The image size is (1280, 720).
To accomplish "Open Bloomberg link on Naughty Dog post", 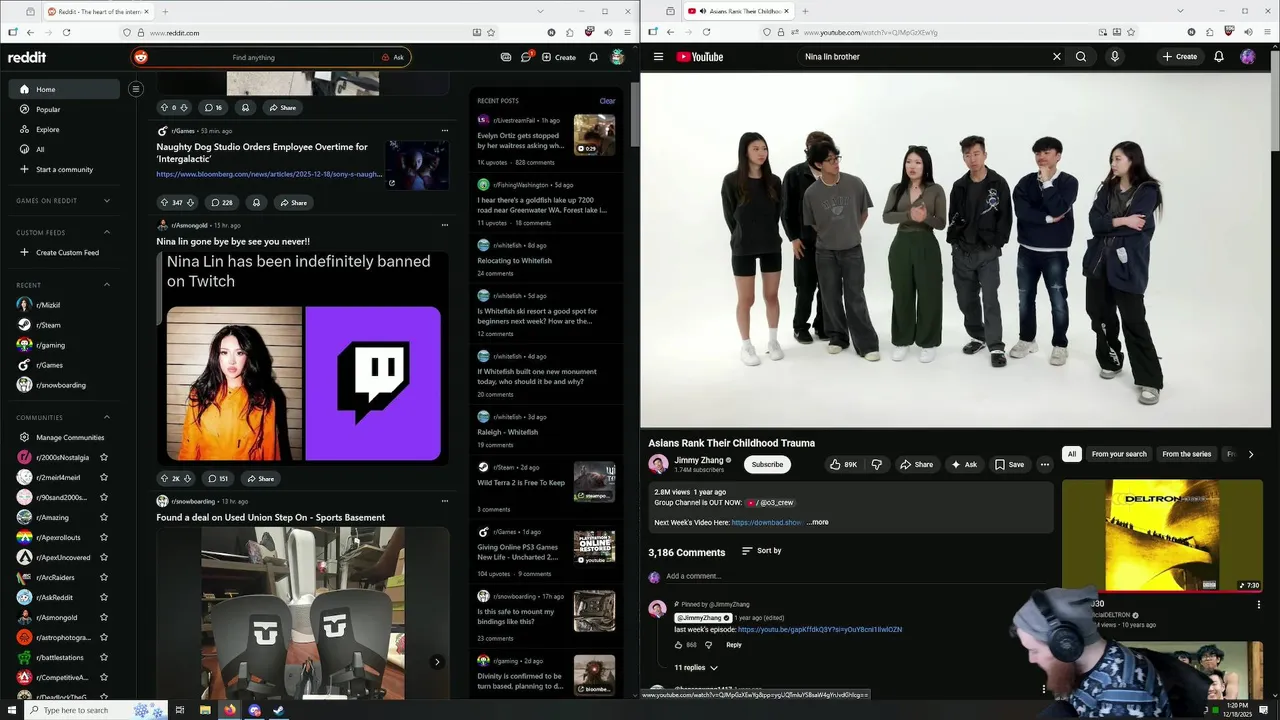I will coord(269,174).
